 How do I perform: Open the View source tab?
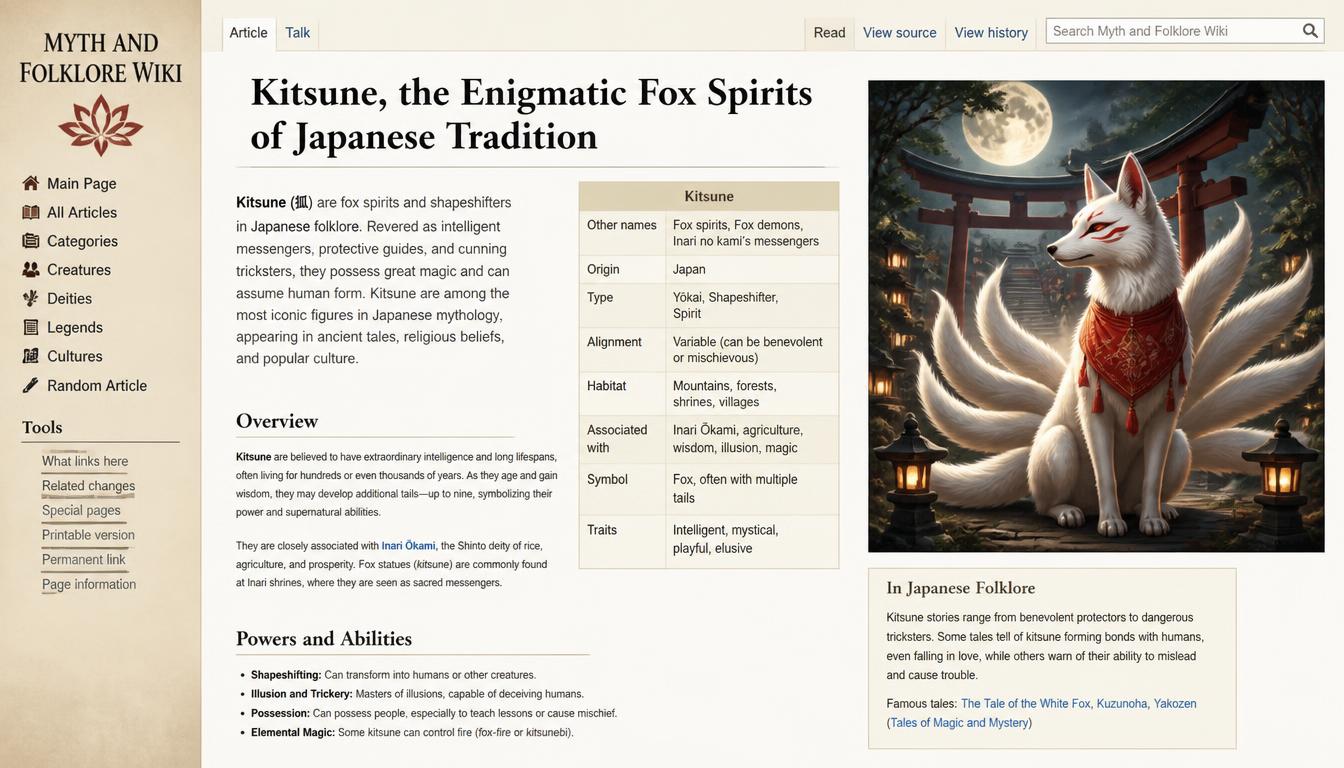pos(900,33)
